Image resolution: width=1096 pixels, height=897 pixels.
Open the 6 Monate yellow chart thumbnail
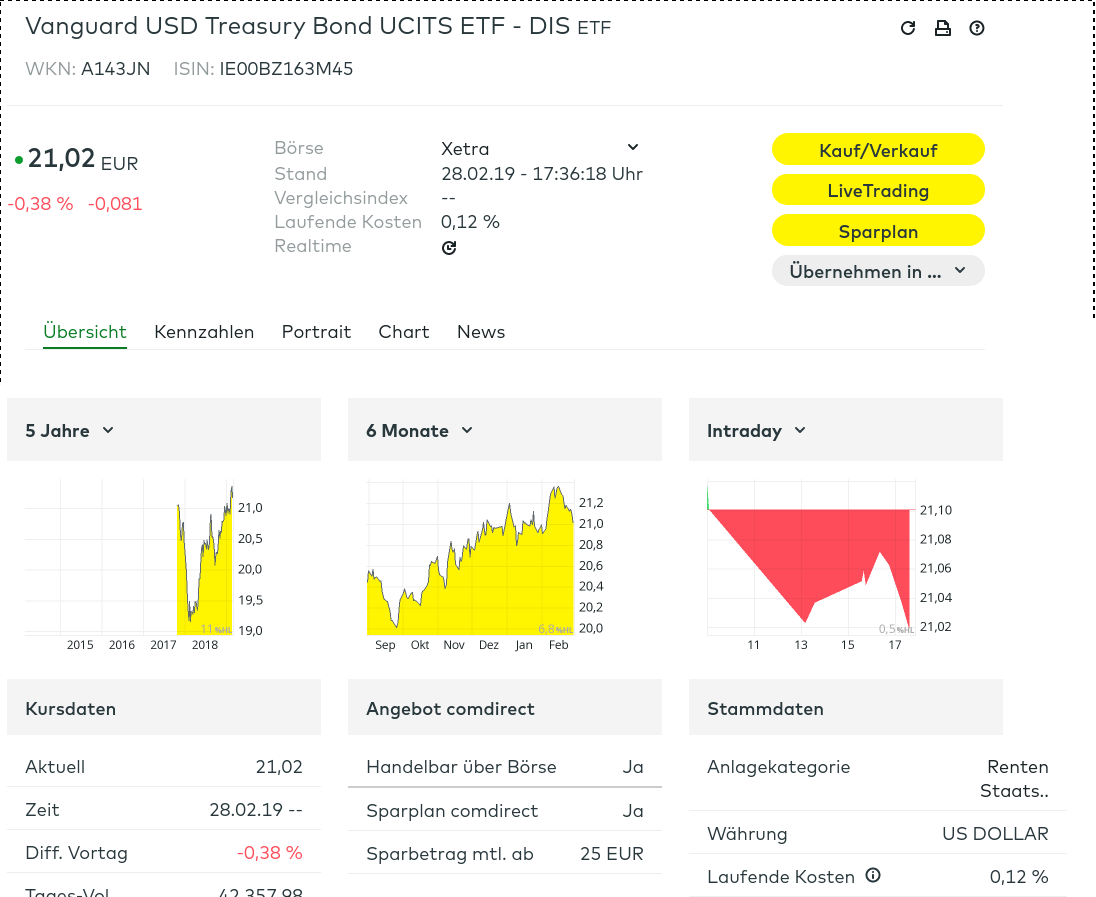tap(485, 565)
